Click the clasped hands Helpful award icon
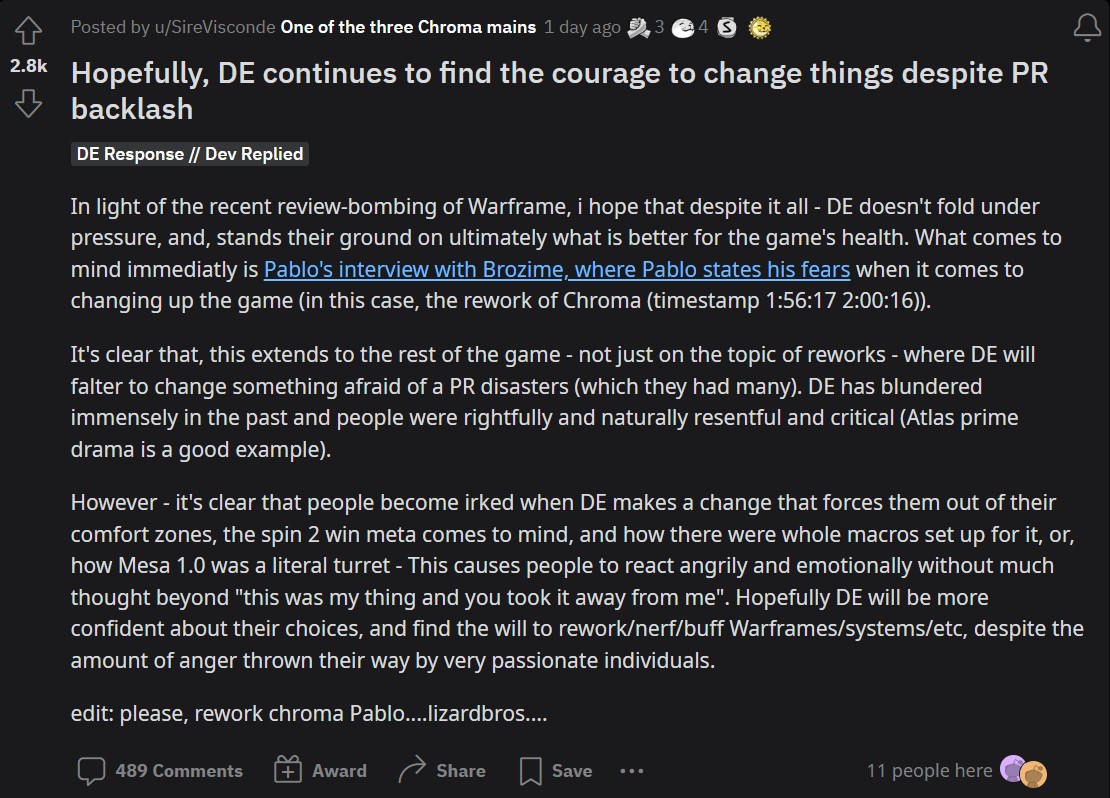1110x798 pixels. [x=639, y=28]
